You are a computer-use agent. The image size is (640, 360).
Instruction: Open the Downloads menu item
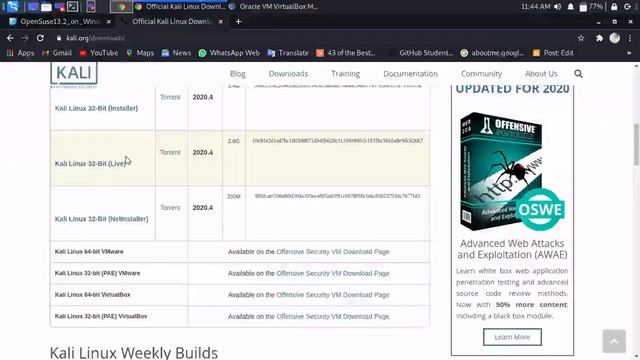pos(288,74)
